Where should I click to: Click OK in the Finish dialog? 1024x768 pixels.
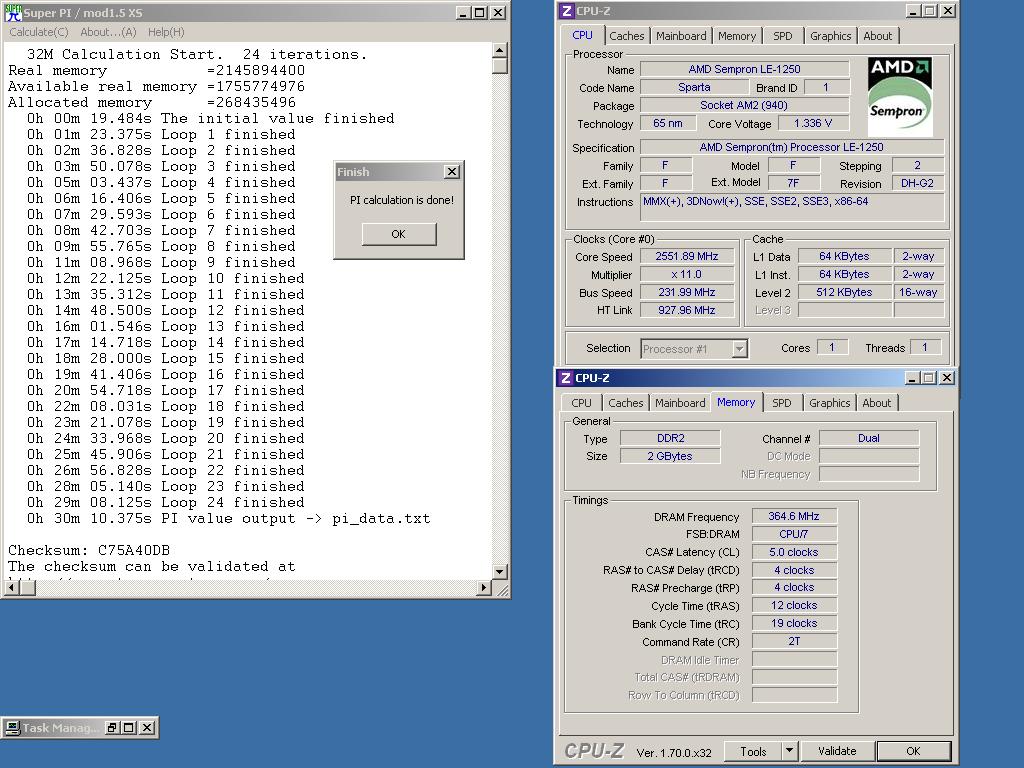[398, 234]
